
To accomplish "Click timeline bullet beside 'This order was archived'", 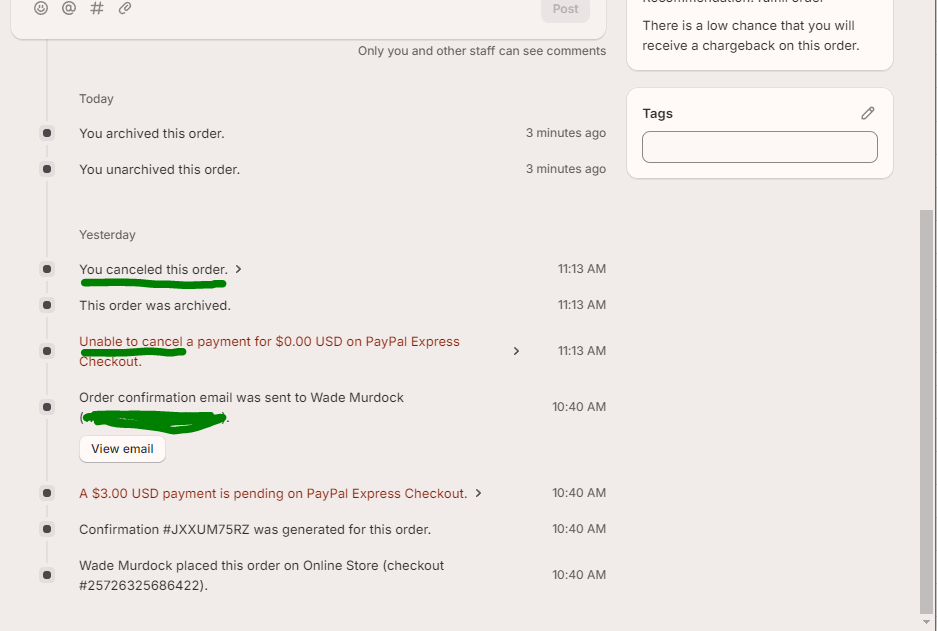I will 47,305.
